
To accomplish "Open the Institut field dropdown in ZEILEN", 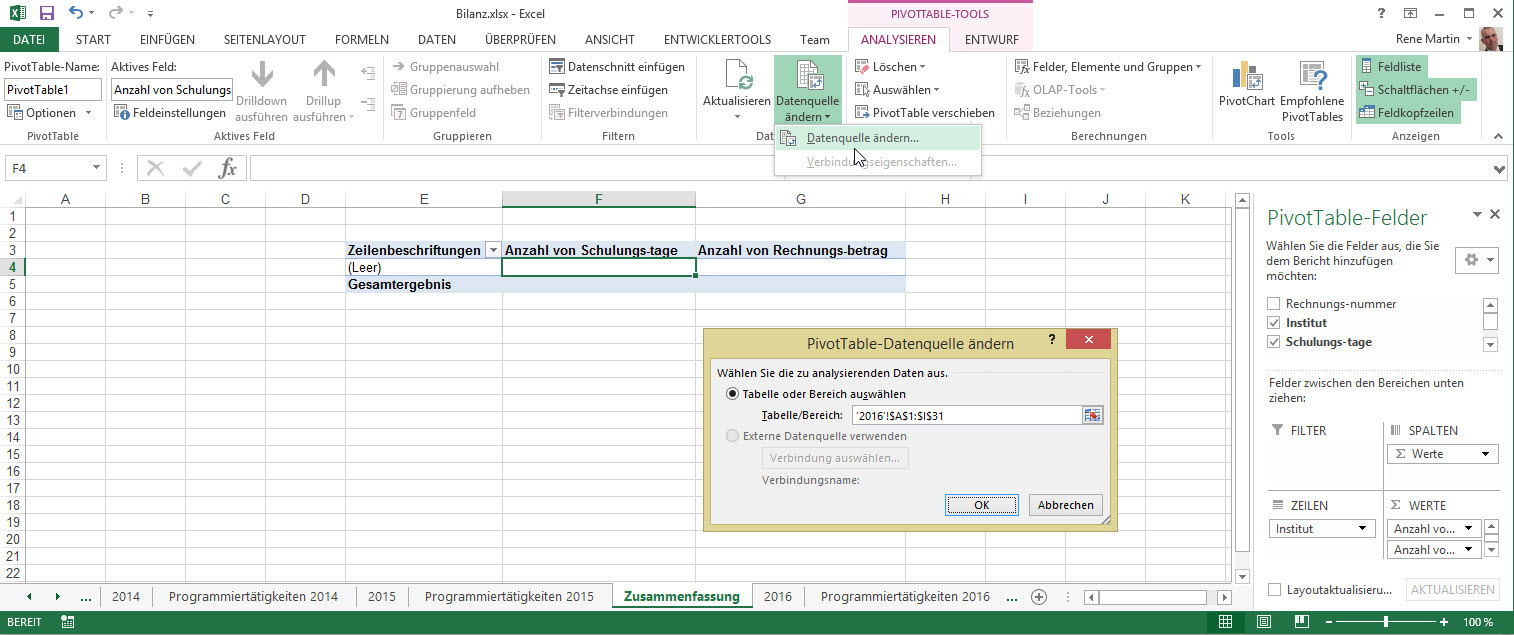I will (1361, 529).
